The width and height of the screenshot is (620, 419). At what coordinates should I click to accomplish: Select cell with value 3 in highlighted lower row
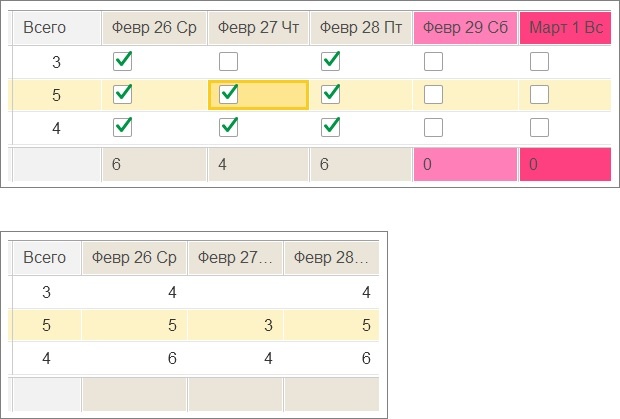click(235, 325)
